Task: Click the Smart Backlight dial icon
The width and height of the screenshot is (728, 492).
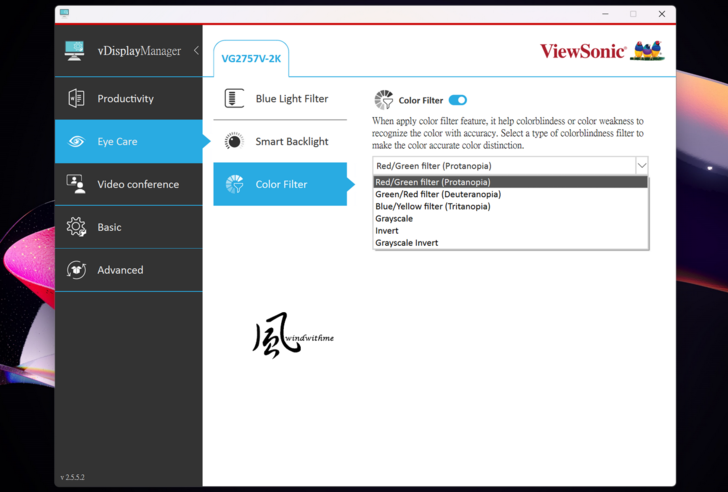Action: [x=234, y=141]
